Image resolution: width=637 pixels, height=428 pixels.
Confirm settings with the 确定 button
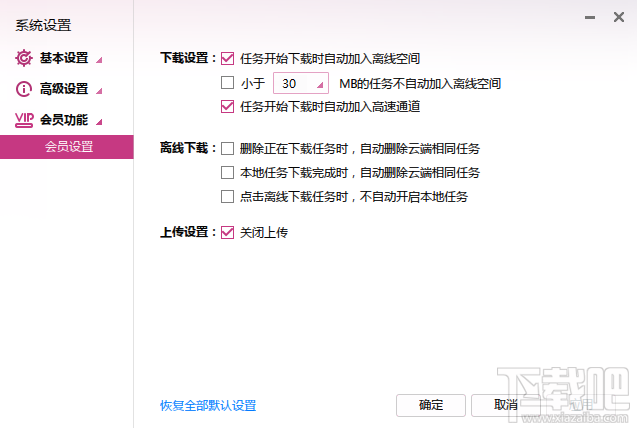point(431,405)
